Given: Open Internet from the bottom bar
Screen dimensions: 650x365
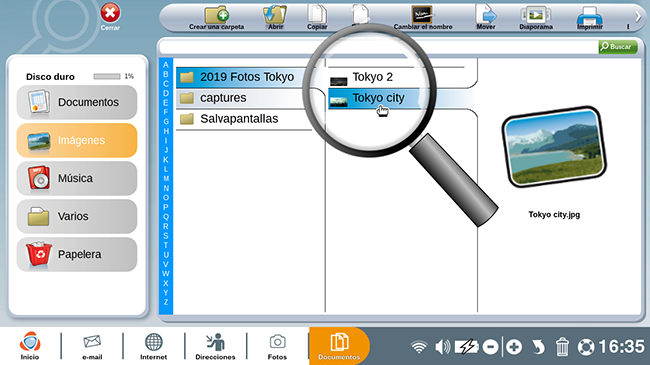Looking at the screenshot, I should click(x=153, y=346).
